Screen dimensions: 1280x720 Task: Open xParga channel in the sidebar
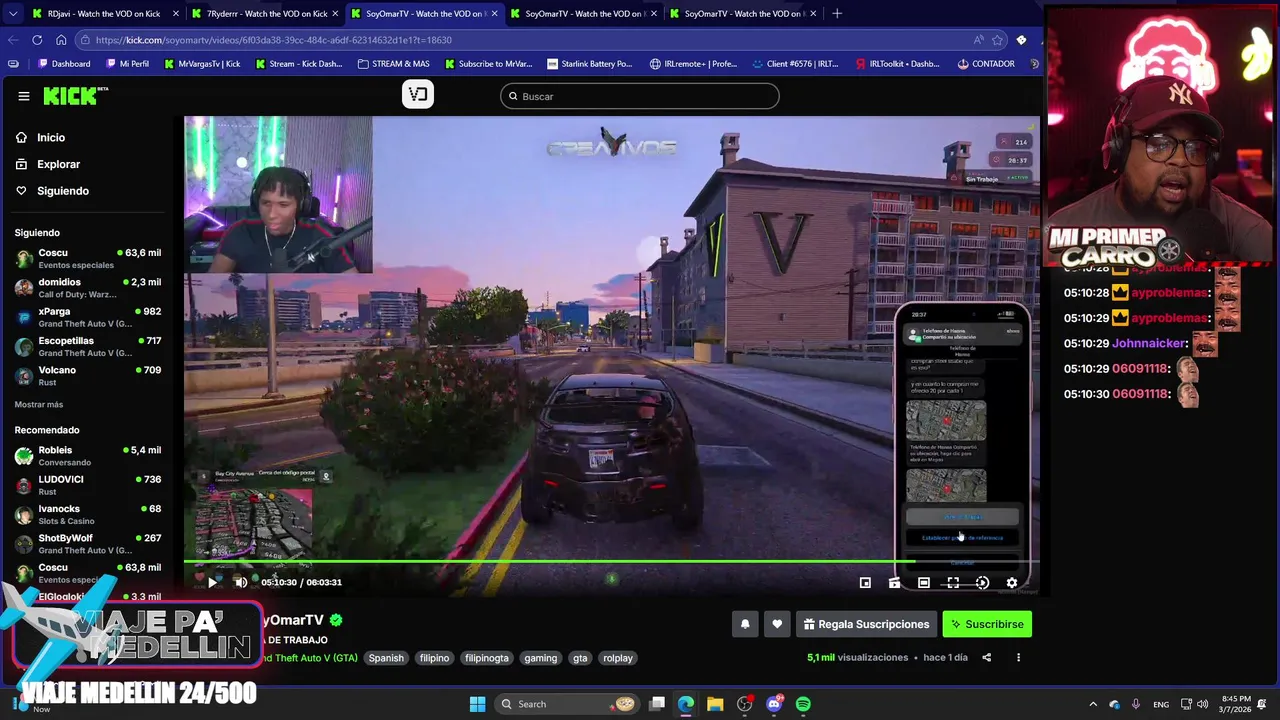pos(88,317)
